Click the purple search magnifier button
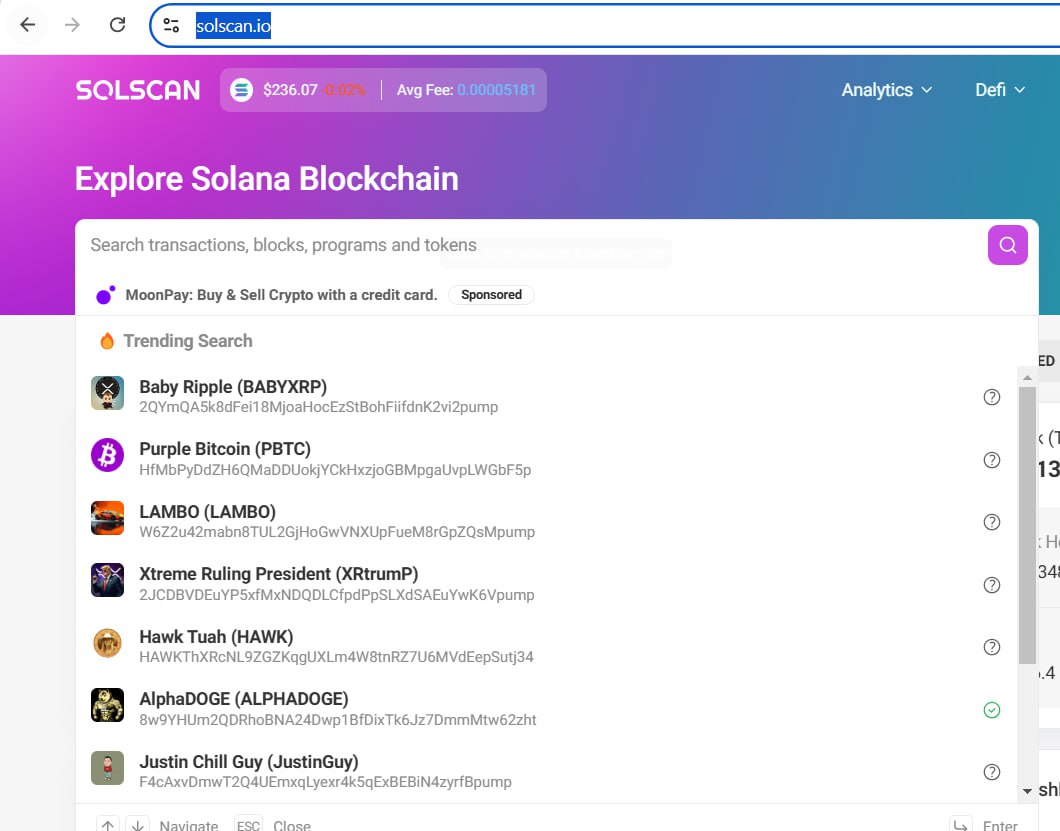 (1007, 245)
